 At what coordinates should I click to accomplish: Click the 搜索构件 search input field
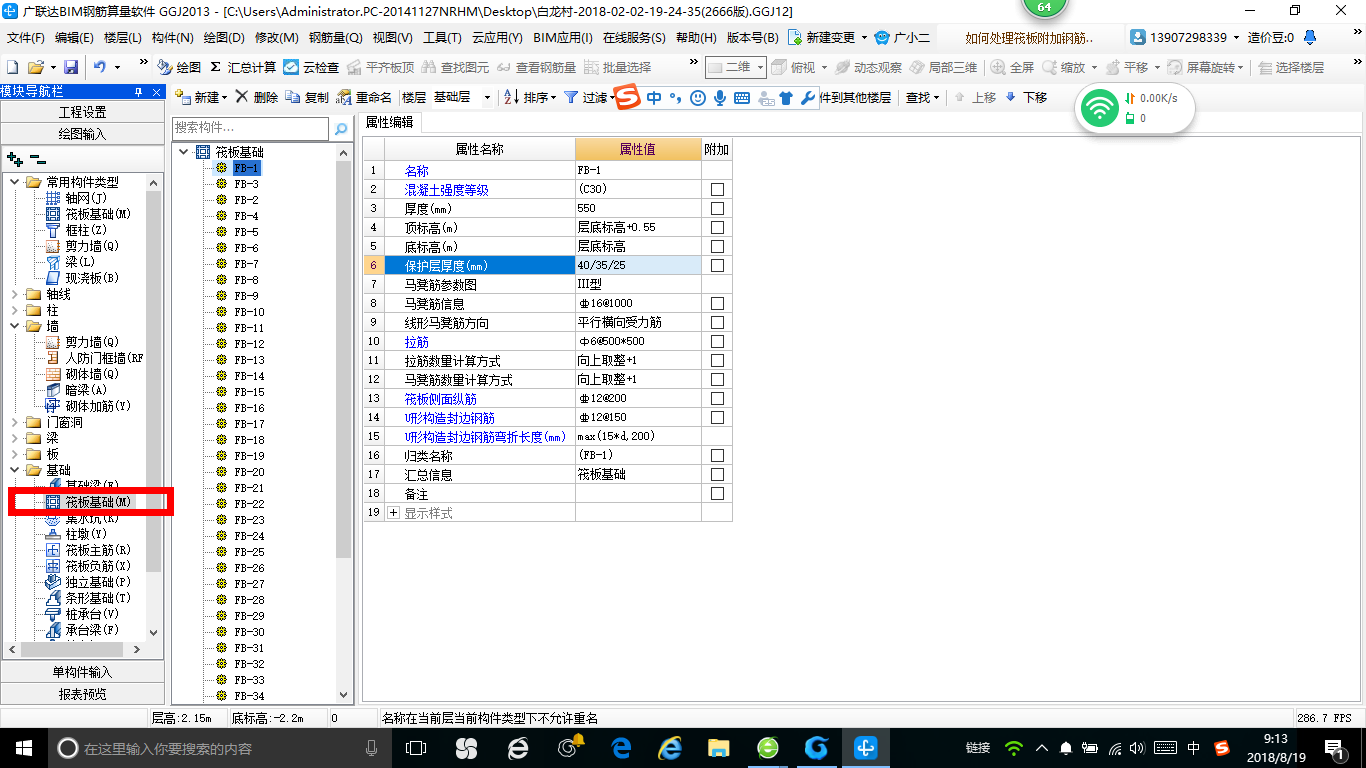coord(250,128)
